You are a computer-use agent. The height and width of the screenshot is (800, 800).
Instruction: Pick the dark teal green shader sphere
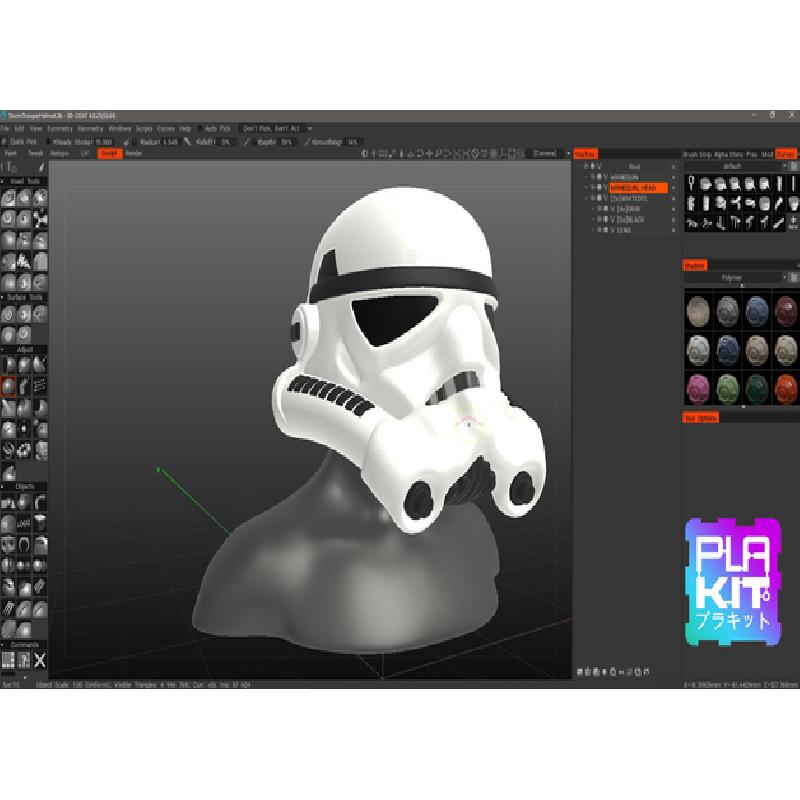(757, 389)
